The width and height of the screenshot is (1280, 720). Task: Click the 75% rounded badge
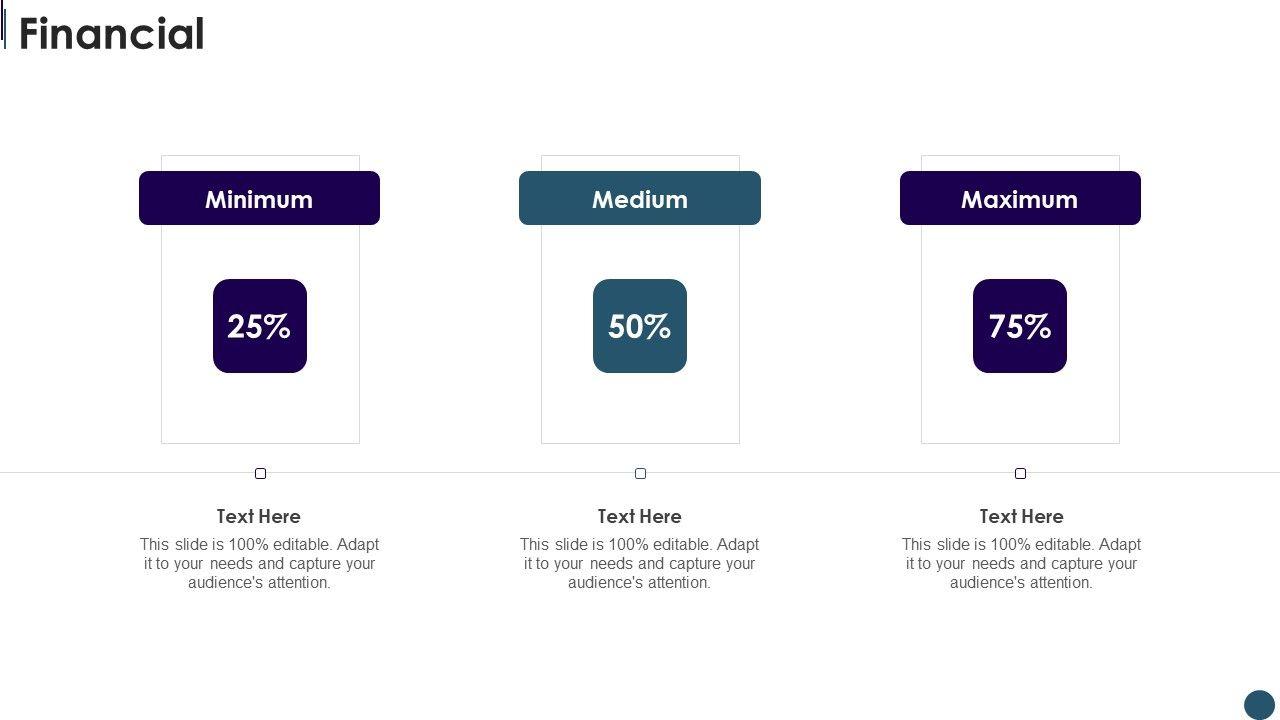point(1020,326)
